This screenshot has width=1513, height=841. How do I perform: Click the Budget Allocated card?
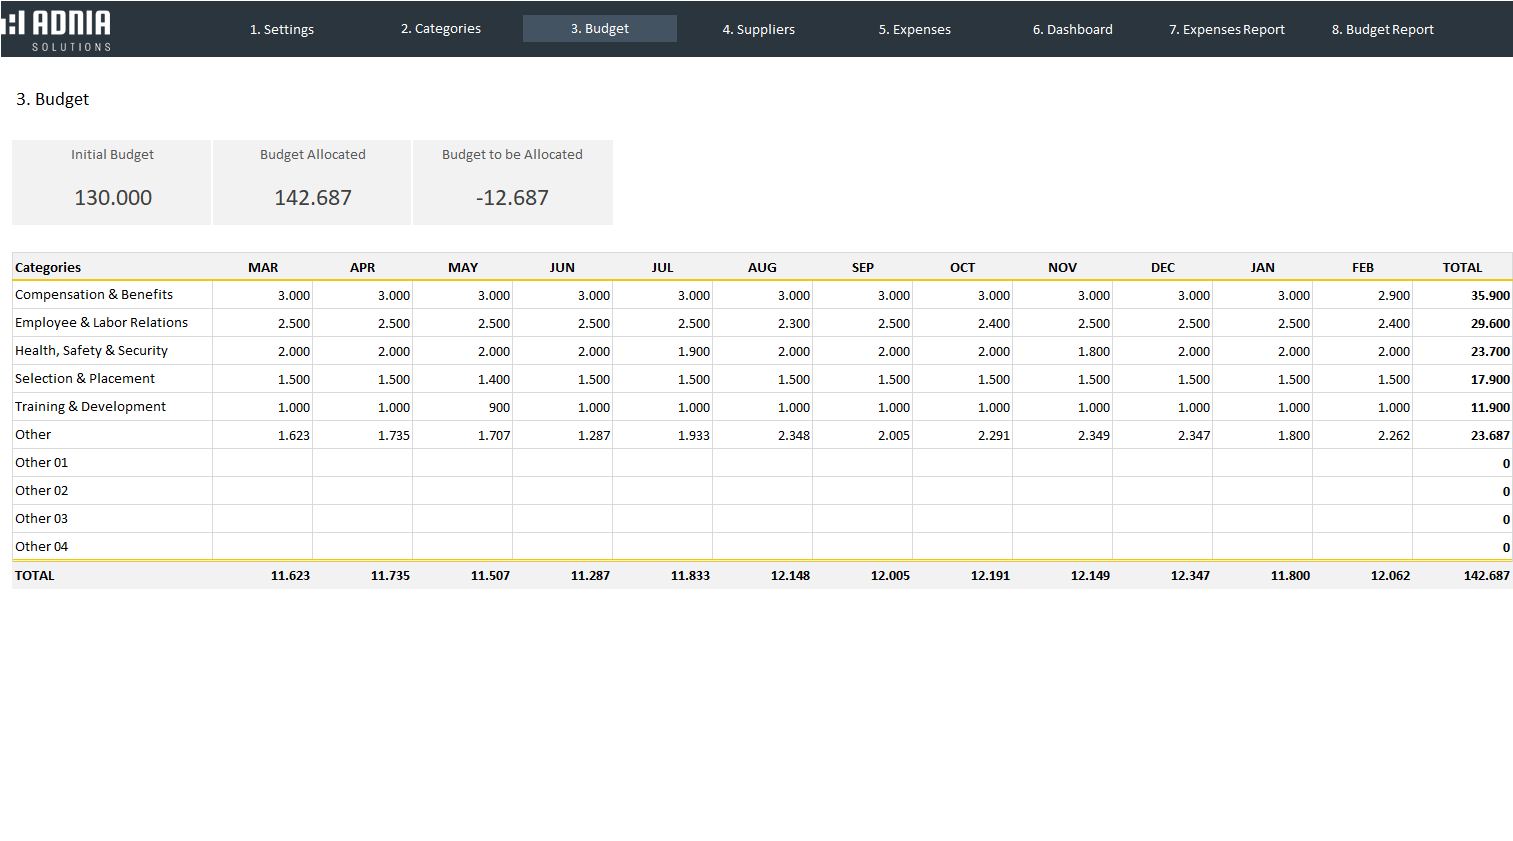[312, 182]
